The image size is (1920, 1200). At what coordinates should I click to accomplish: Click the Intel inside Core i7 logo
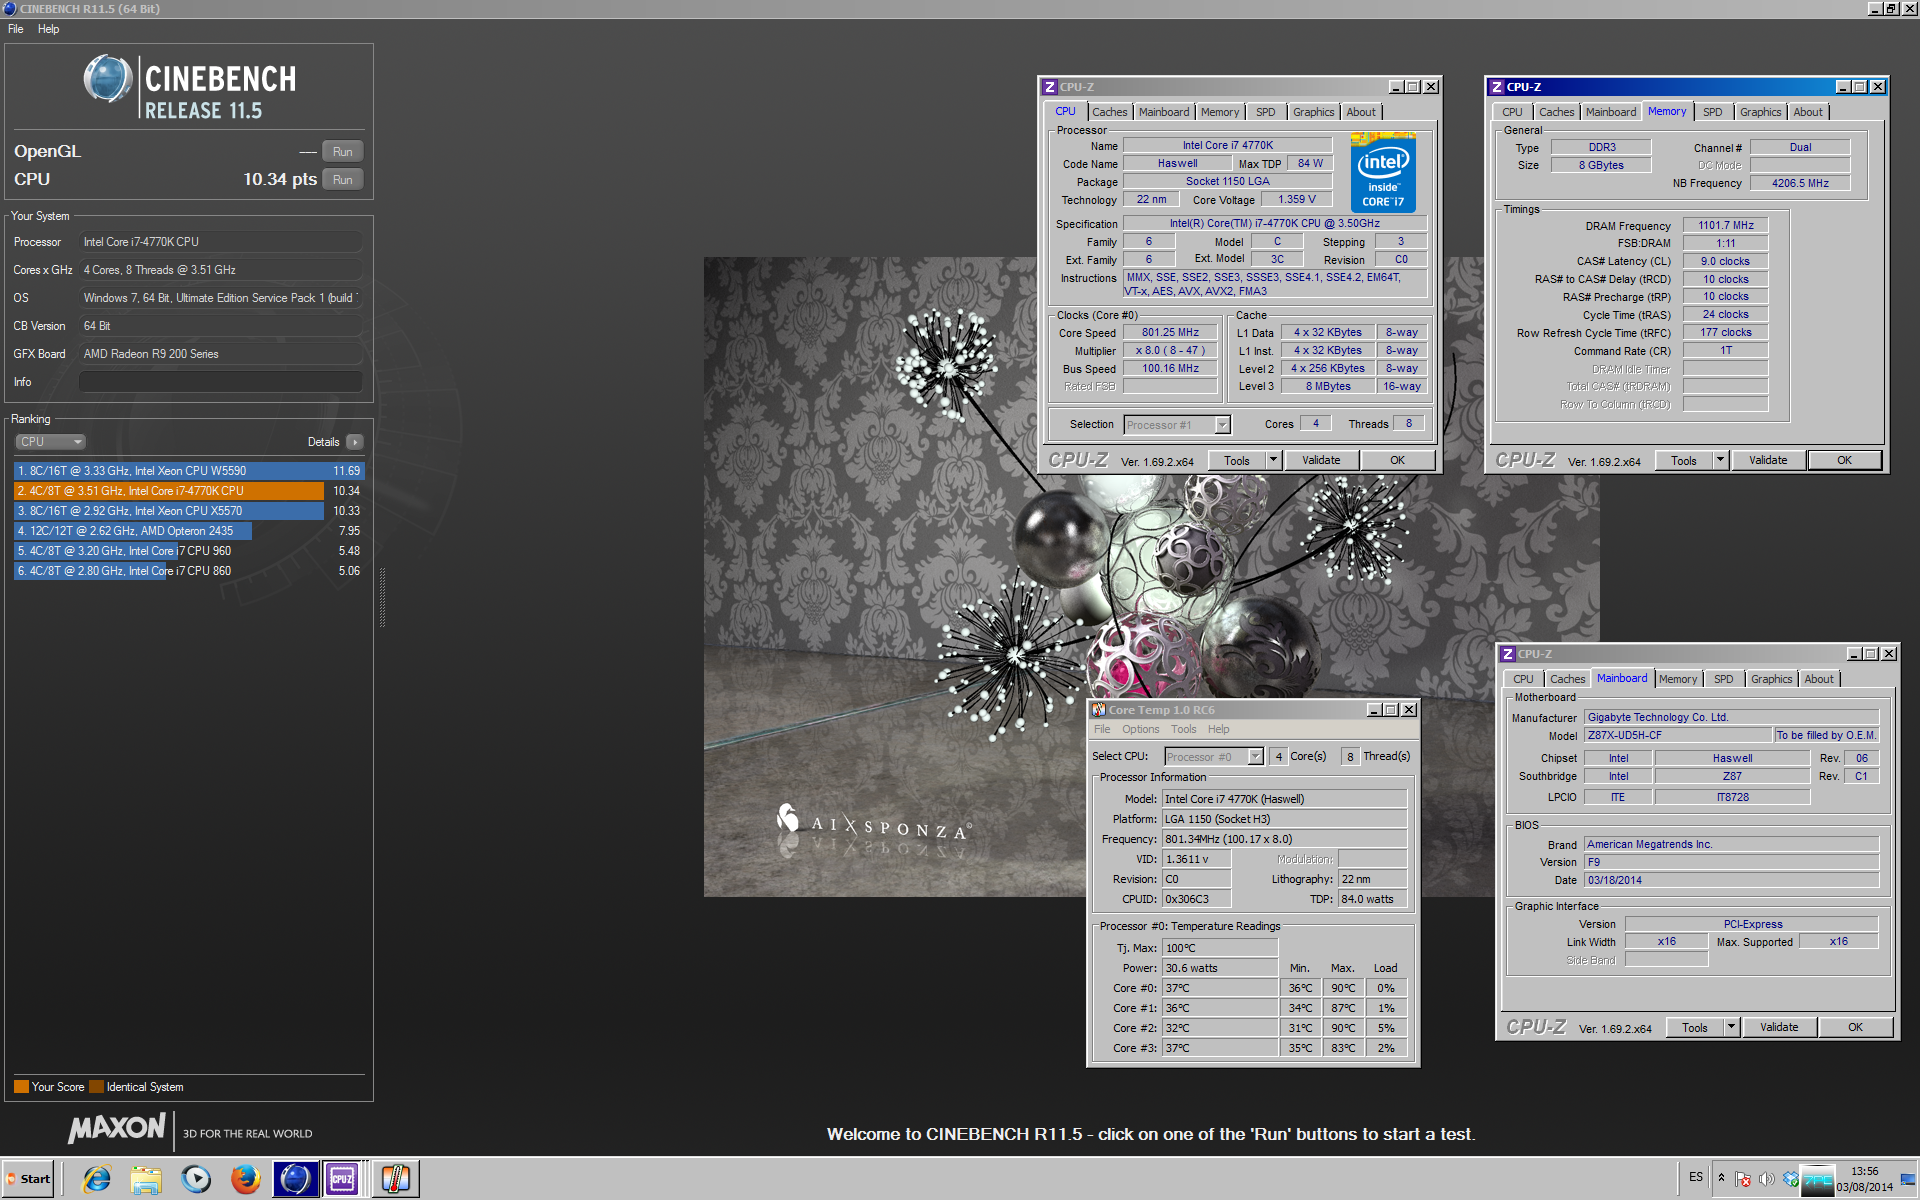click(1383, 172)
